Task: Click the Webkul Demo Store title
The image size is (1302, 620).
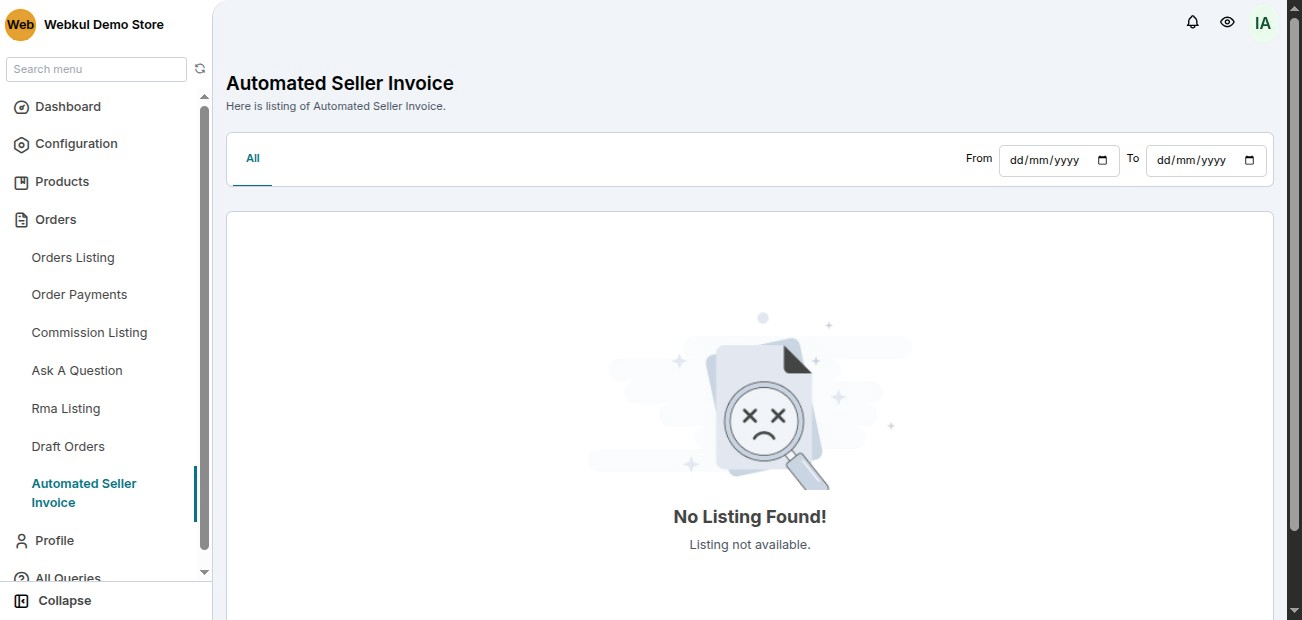Action: [104, 25]
